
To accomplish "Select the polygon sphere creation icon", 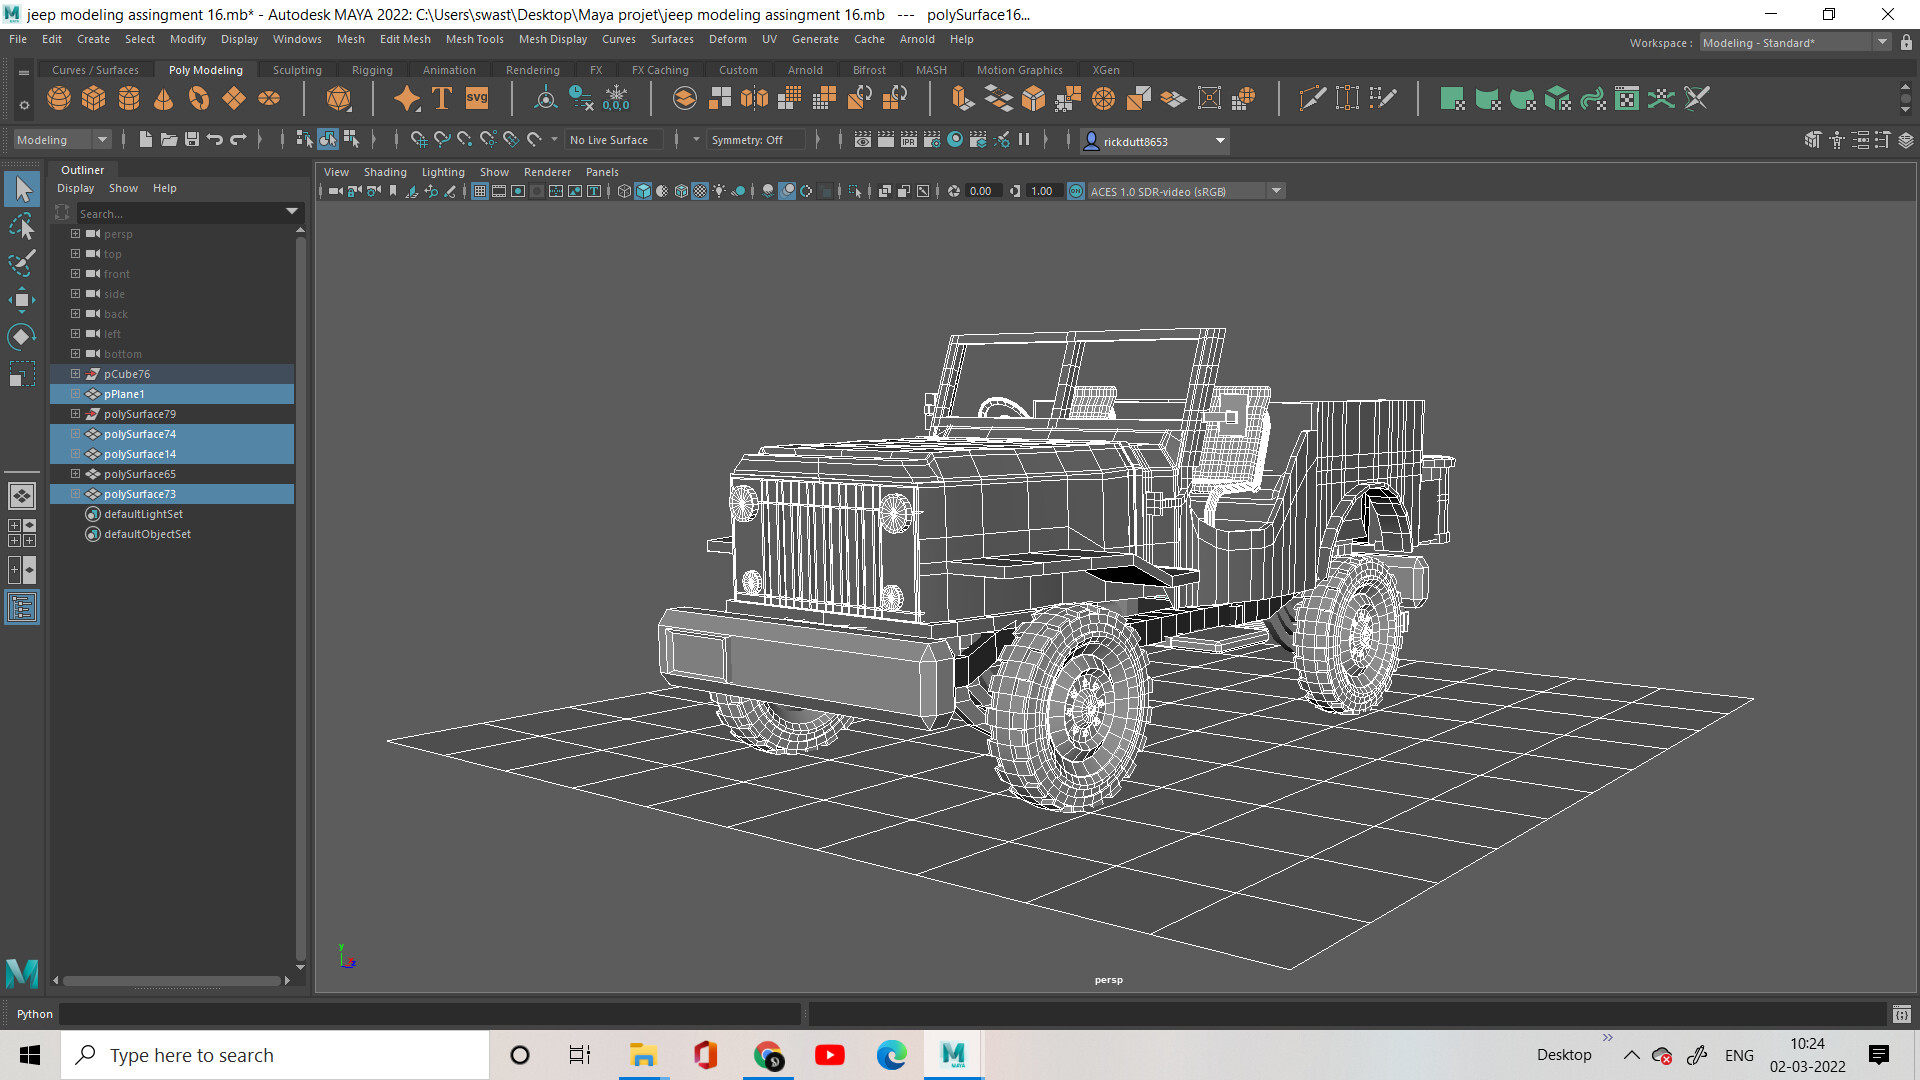I will 58,98.
